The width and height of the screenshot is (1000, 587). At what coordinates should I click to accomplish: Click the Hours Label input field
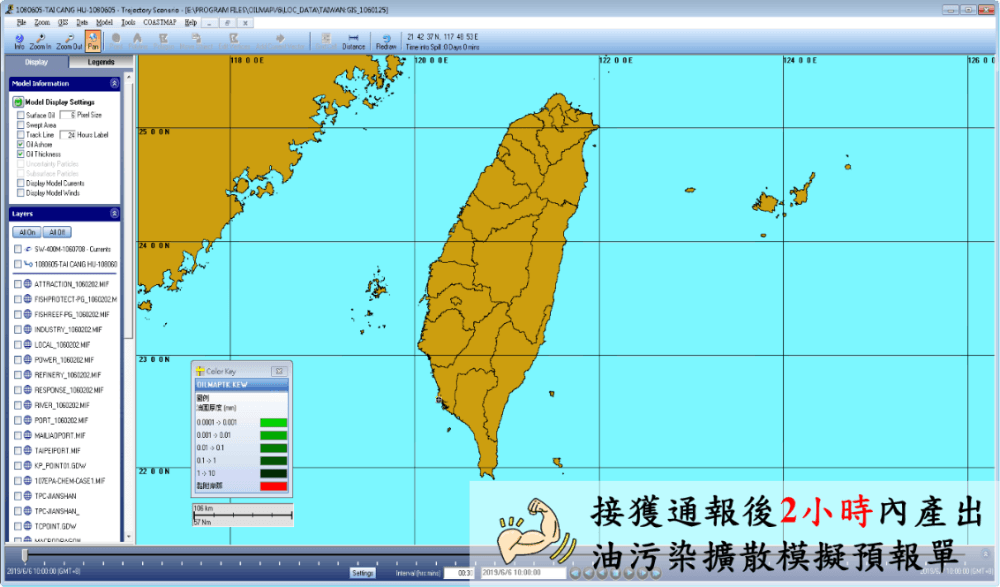pyautogui.click(x=68, y=135)
